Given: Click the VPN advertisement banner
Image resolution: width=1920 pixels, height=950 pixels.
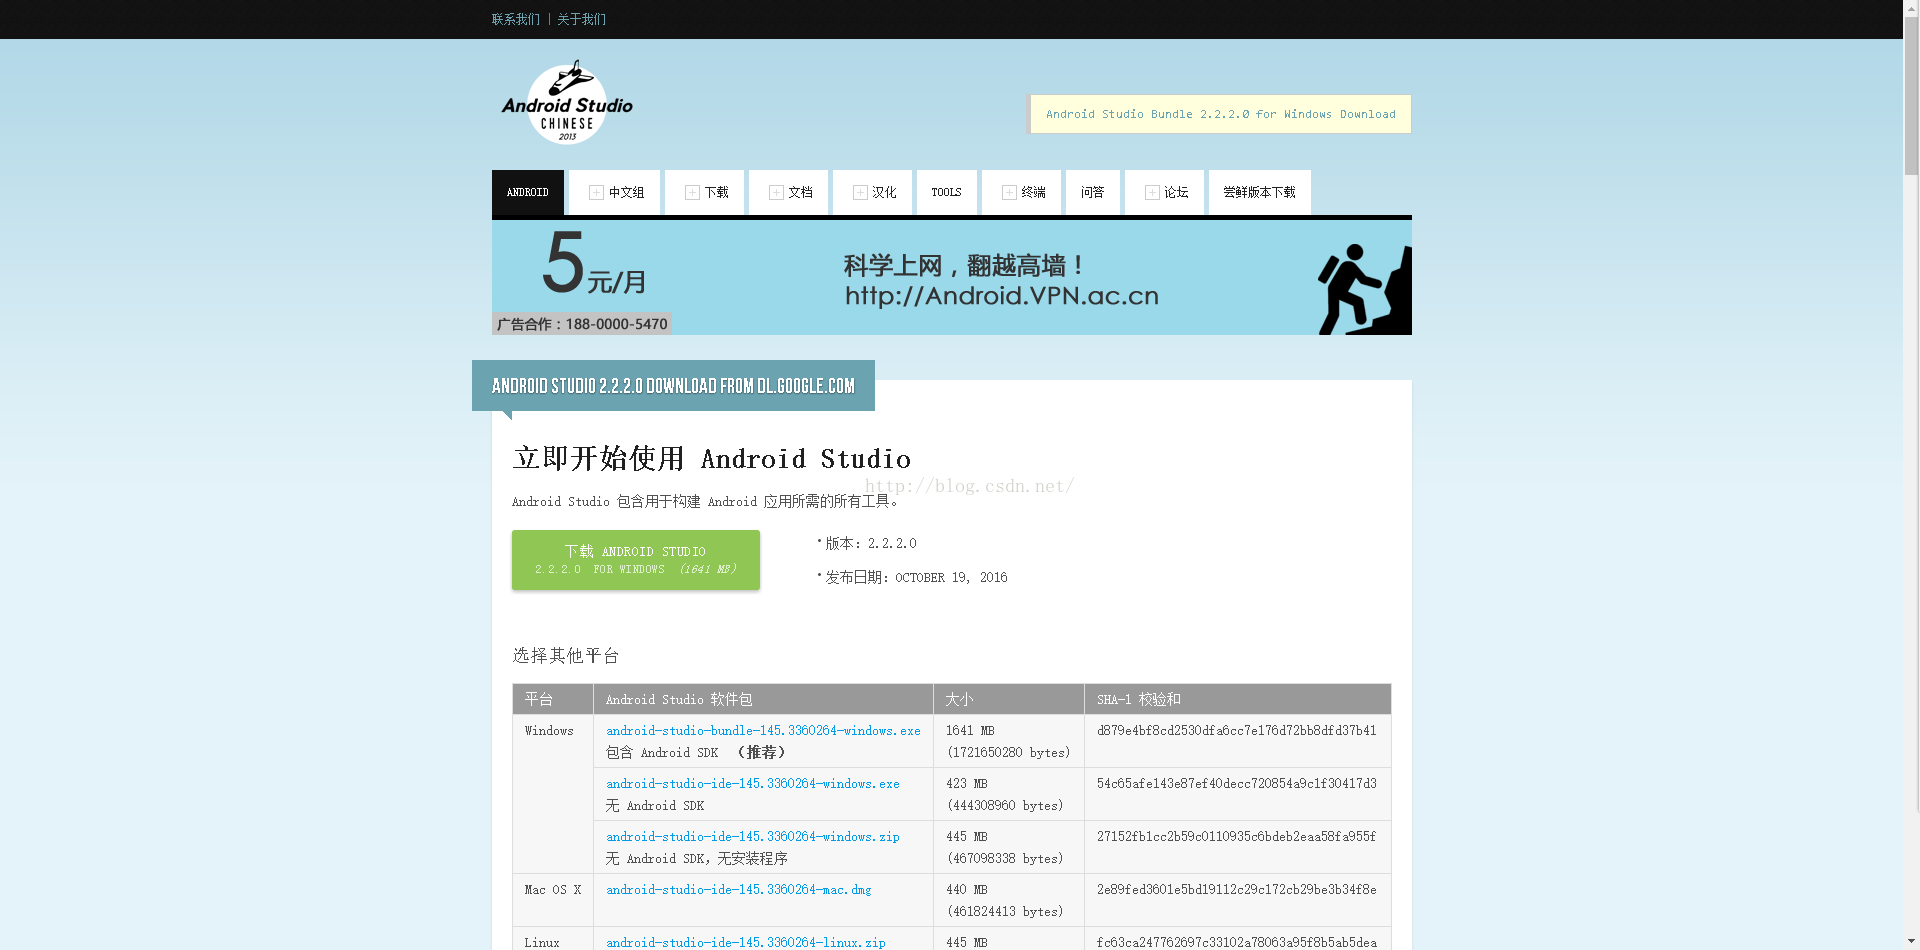Looking at the screenshot, I should 952,278.
